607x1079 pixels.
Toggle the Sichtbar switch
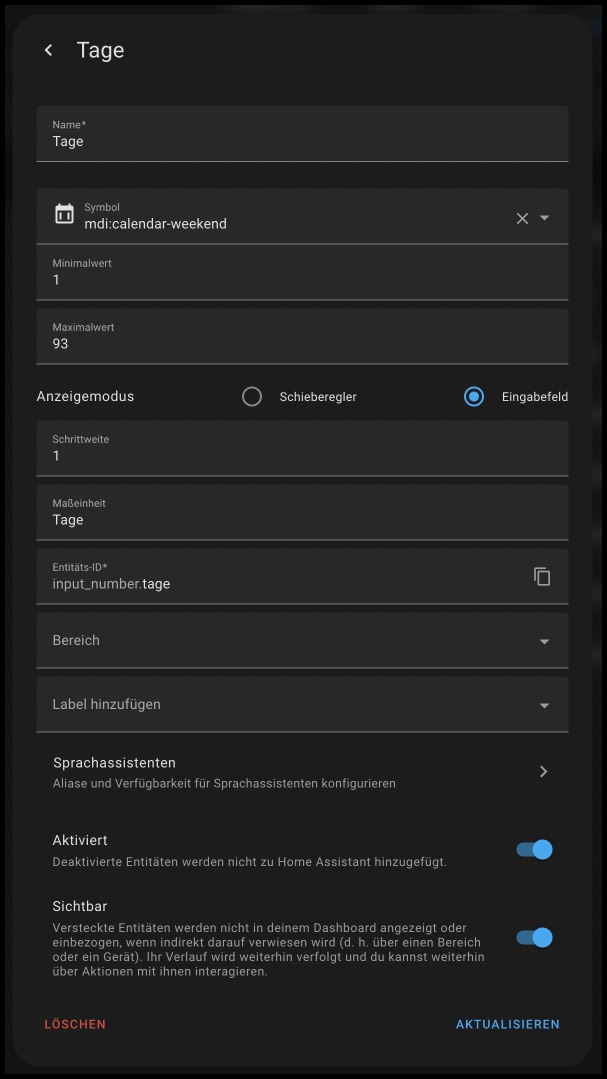(534, 937)
